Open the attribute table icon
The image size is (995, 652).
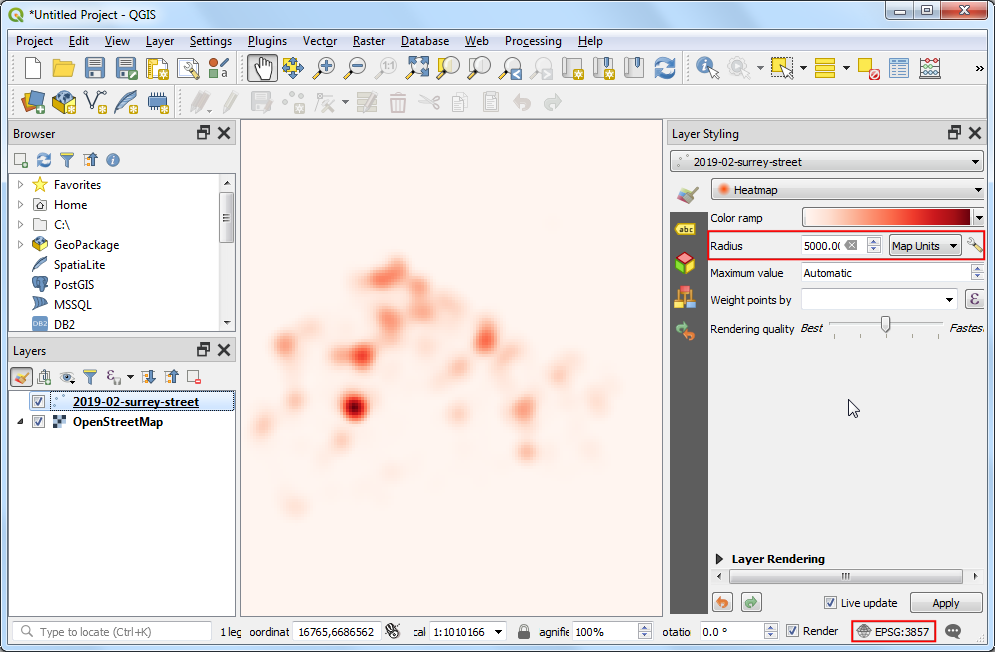tap(899, 68)
